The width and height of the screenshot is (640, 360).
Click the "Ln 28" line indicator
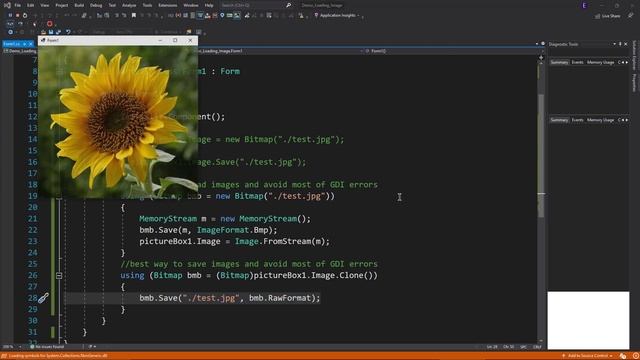(492, 347)
